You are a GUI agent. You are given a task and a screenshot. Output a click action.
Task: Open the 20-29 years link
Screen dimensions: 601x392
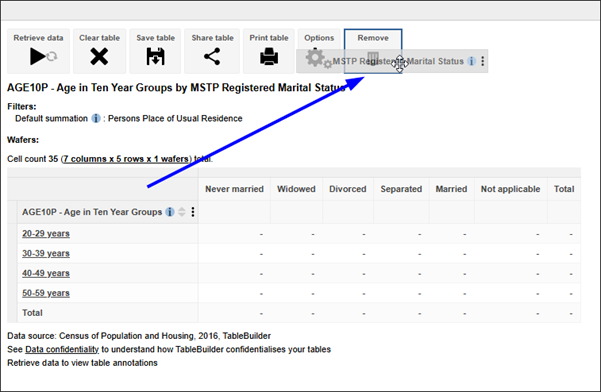click(46, 234)
